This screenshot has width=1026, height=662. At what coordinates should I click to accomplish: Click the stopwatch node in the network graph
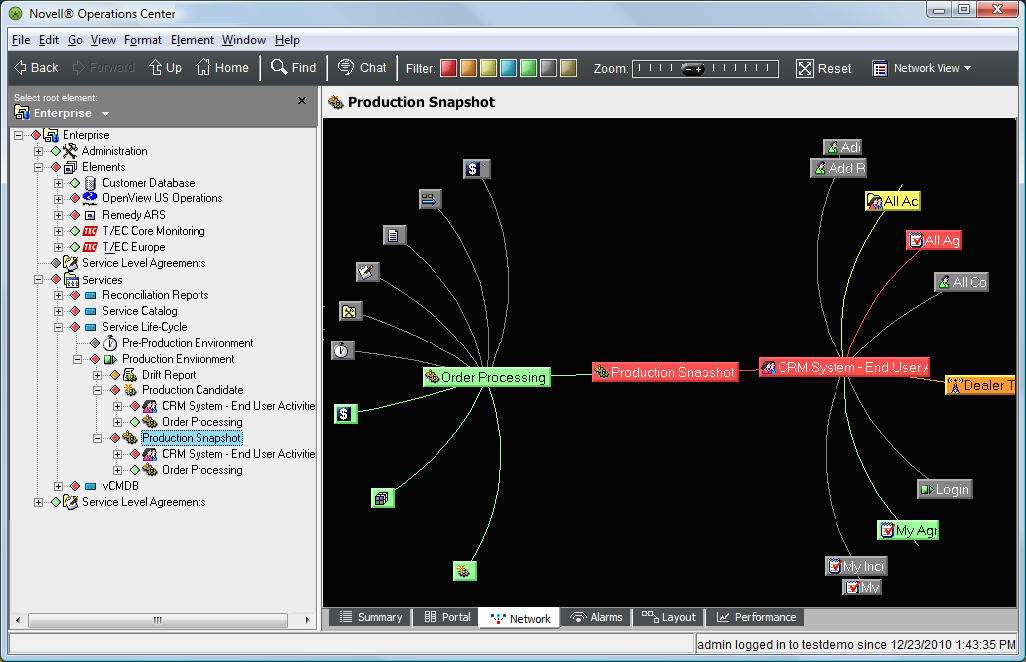(x=342, y=351)
